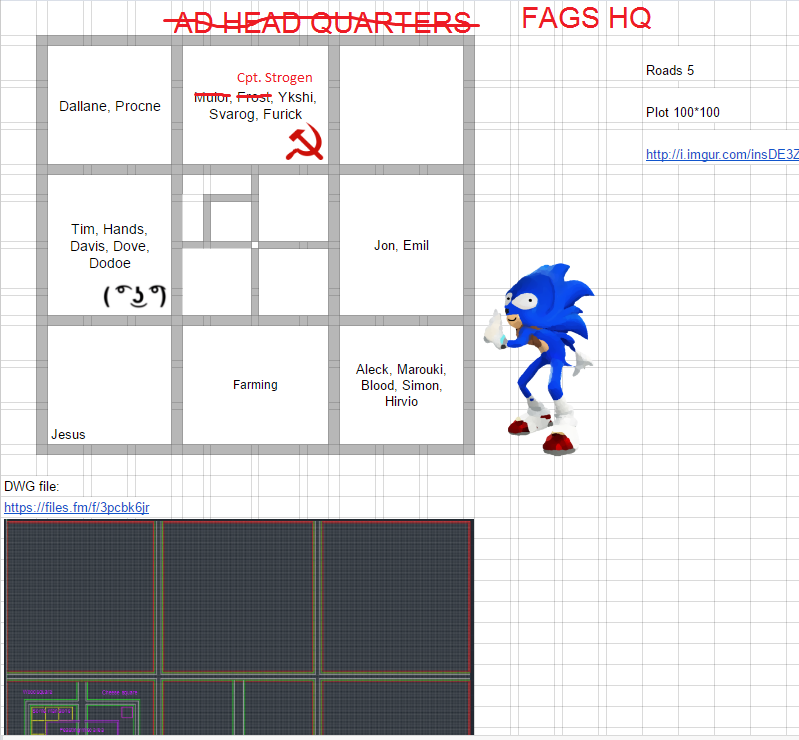Screen dimensions: 799x740
Task: Click the Farming plot label
Action: pyautogui.click(x=255, y=385)
